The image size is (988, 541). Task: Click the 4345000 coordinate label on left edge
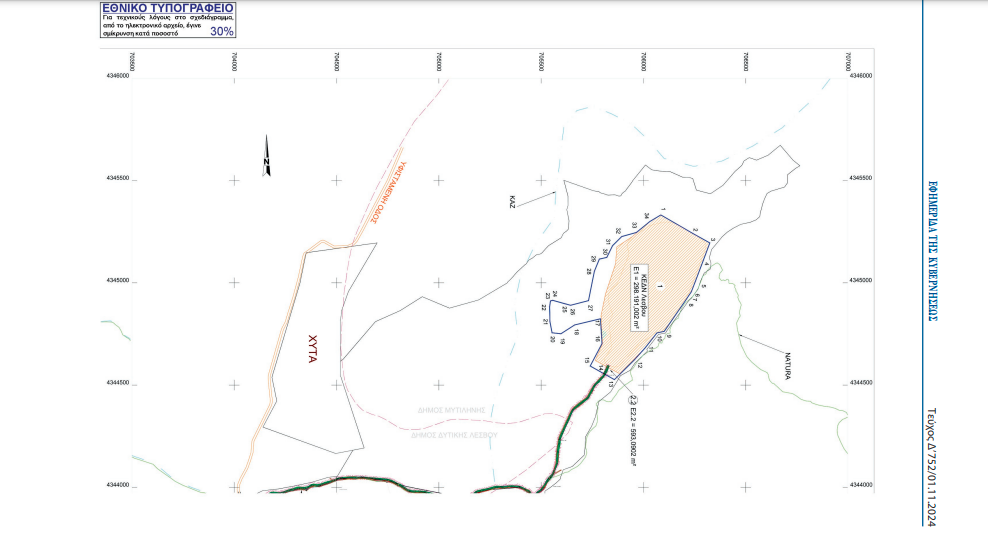click(x=115, y=281)
